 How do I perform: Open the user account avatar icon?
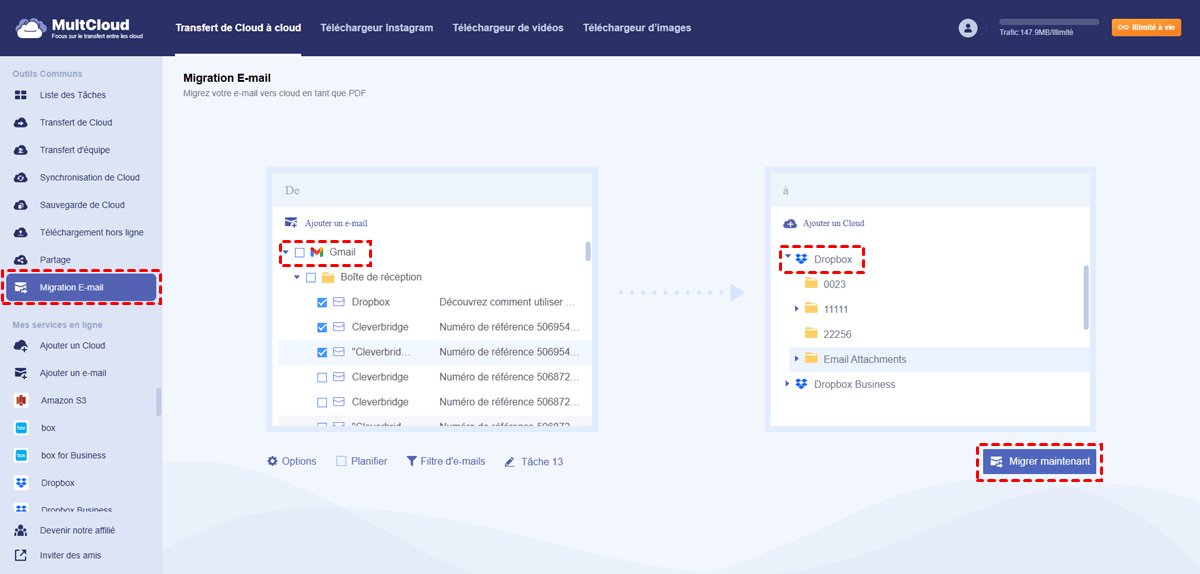[967, 28]
